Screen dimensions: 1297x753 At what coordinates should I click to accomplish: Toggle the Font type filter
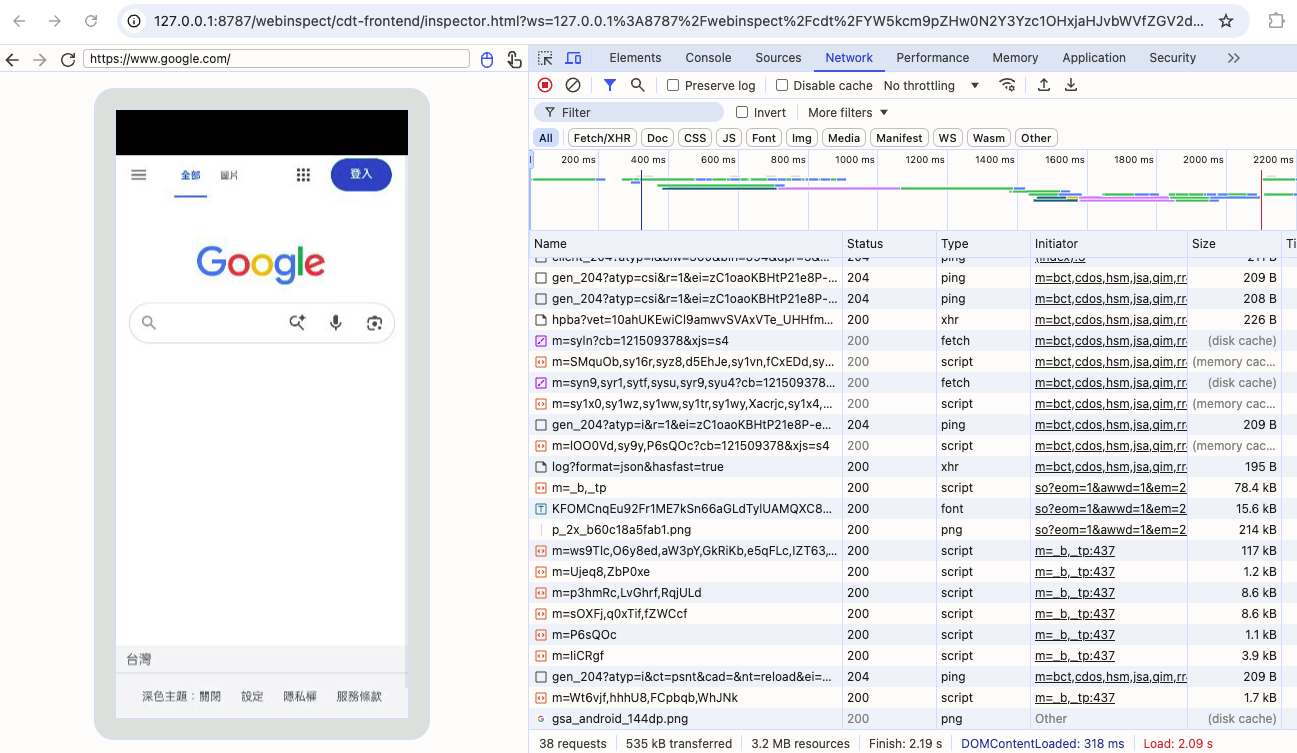coord(764,138)
